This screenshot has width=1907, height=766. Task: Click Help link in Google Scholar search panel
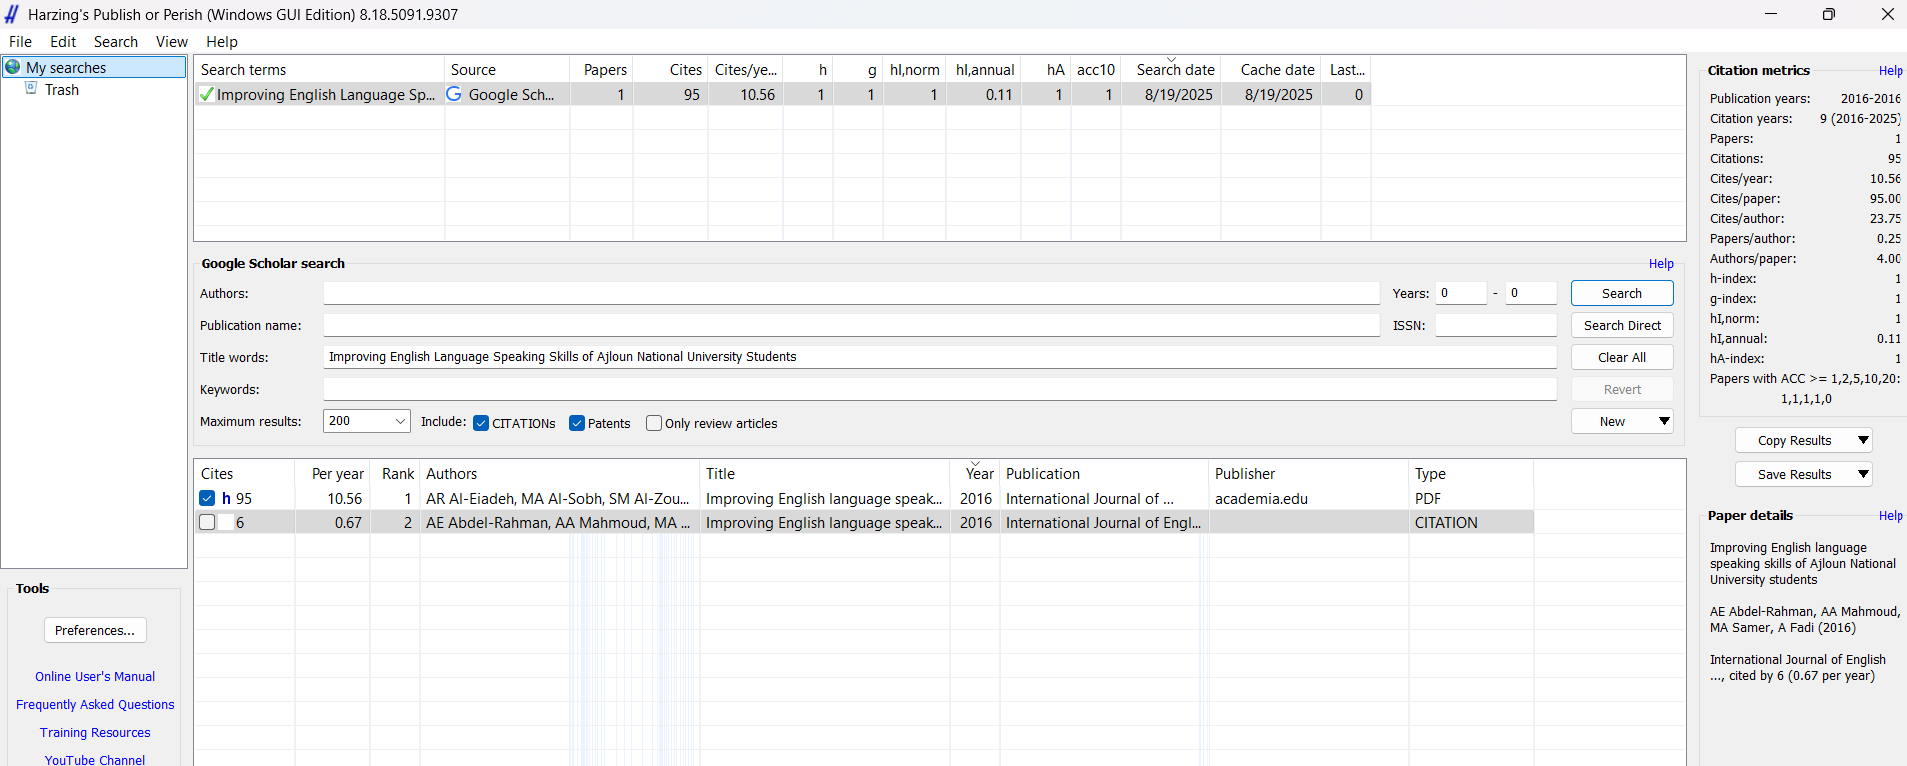coord(1661,264)
